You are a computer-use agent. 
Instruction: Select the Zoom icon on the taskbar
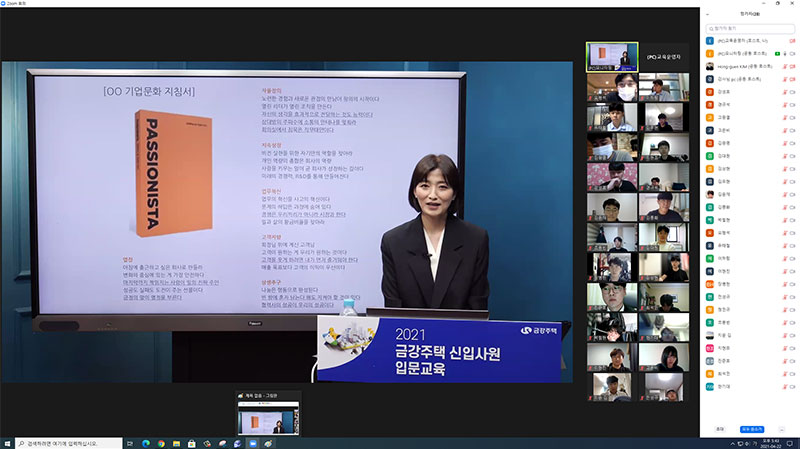253,443
